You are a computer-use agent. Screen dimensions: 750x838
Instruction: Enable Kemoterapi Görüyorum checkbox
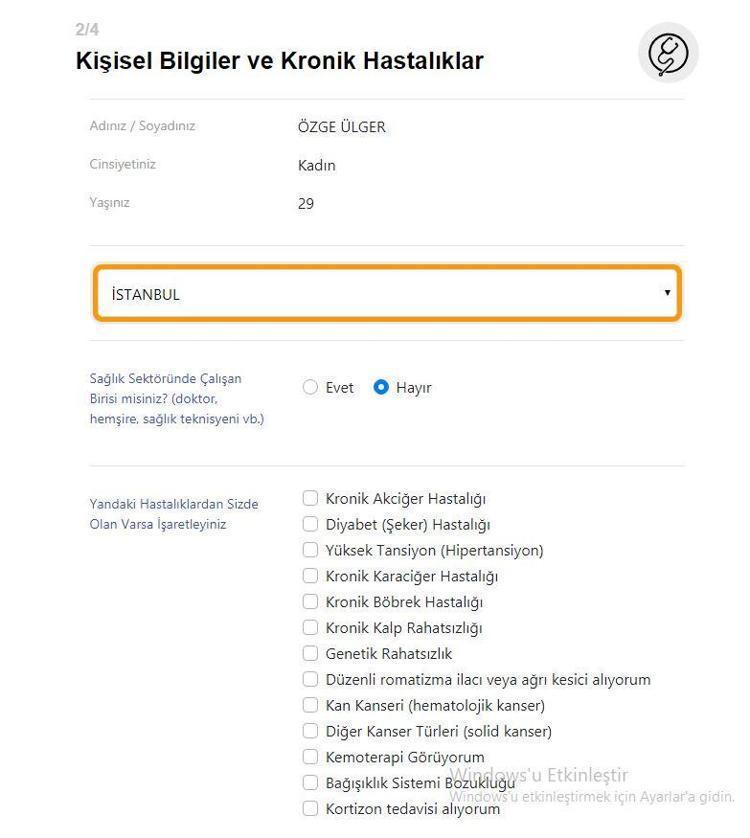(x=310, y=757)
